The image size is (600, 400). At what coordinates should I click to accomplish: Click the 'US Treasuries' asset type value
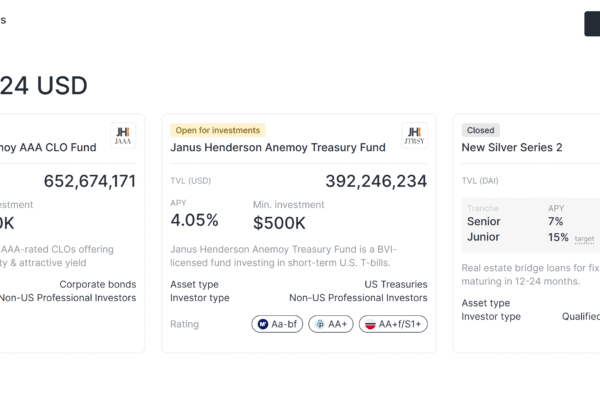pos(395,284)
